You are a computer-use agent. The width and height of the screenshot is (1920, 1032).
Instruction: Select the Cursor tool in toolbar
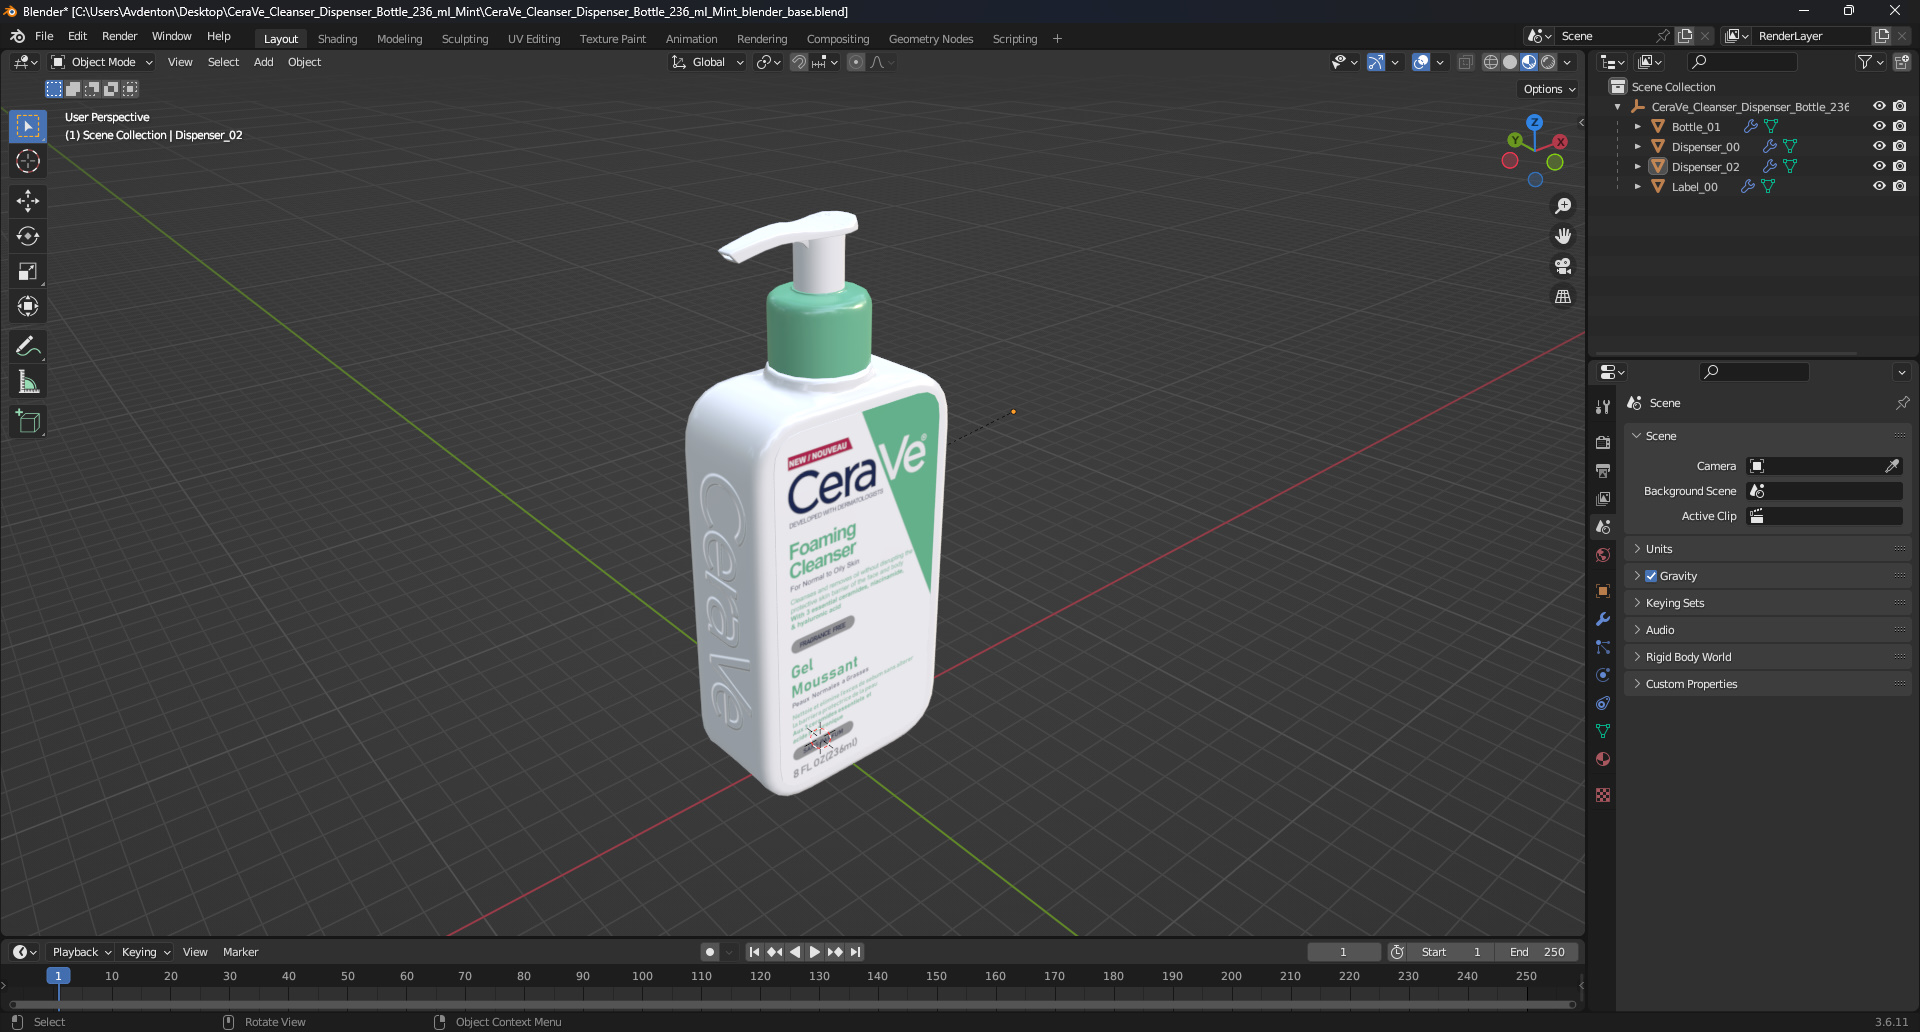(28, 161)
